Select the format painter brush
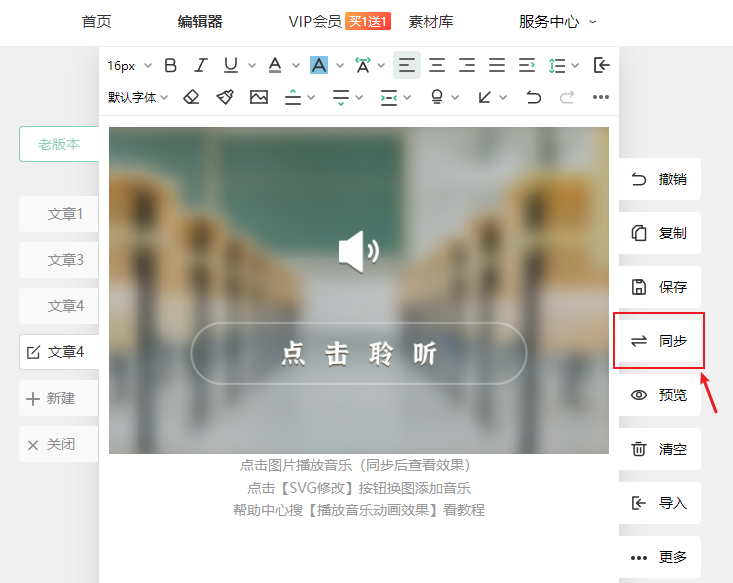The height and width of the screenshot is (583, 733). (x=225, y=97)
